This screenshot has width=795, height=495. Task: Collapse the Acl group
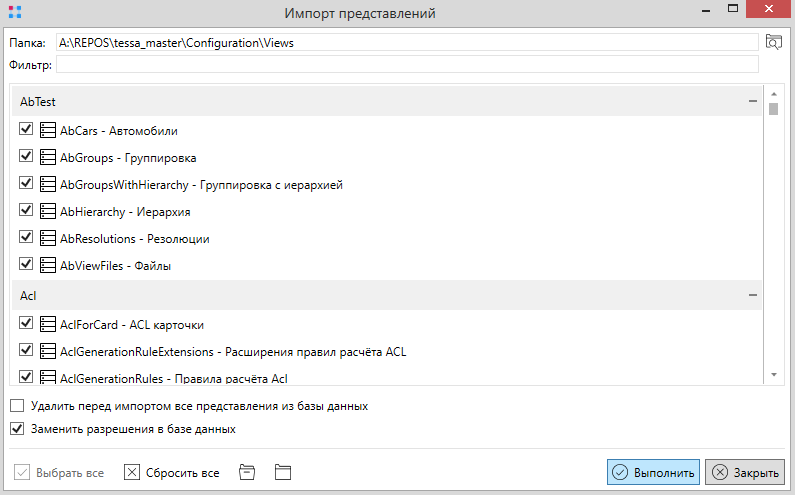coord(753,296)
